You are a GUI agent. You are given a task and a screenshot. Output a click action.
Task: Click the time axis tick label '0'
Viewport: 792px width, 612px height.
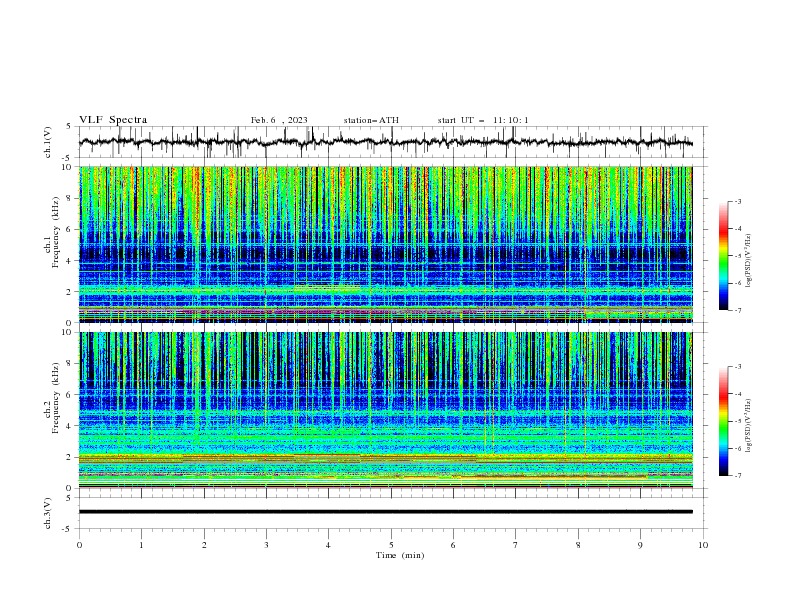pyautogui.click(x=79, y=545)
